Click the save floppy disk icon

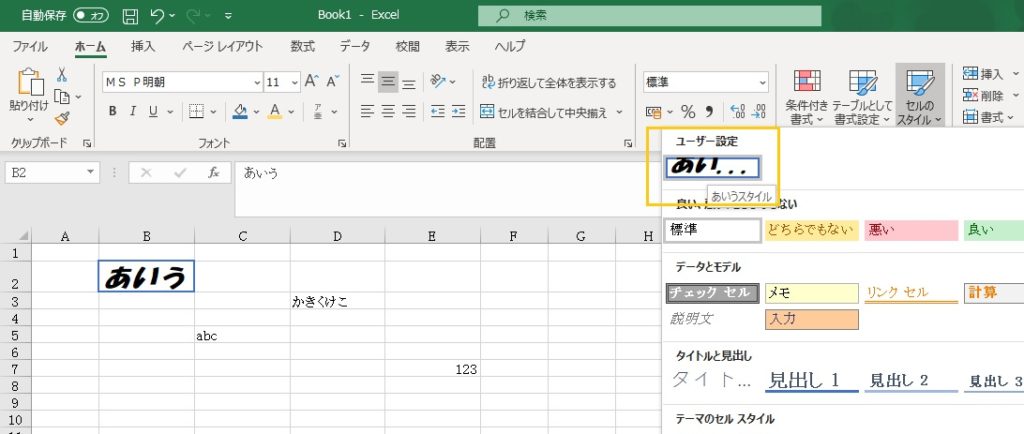[130, 16]
